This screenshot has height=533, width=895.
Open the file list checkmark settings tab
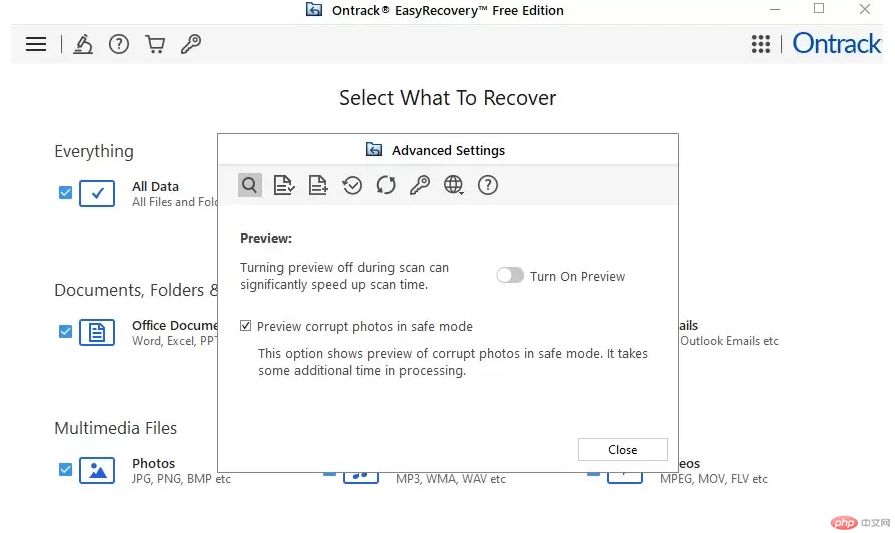pyautogui.click(x=284, y=185)
